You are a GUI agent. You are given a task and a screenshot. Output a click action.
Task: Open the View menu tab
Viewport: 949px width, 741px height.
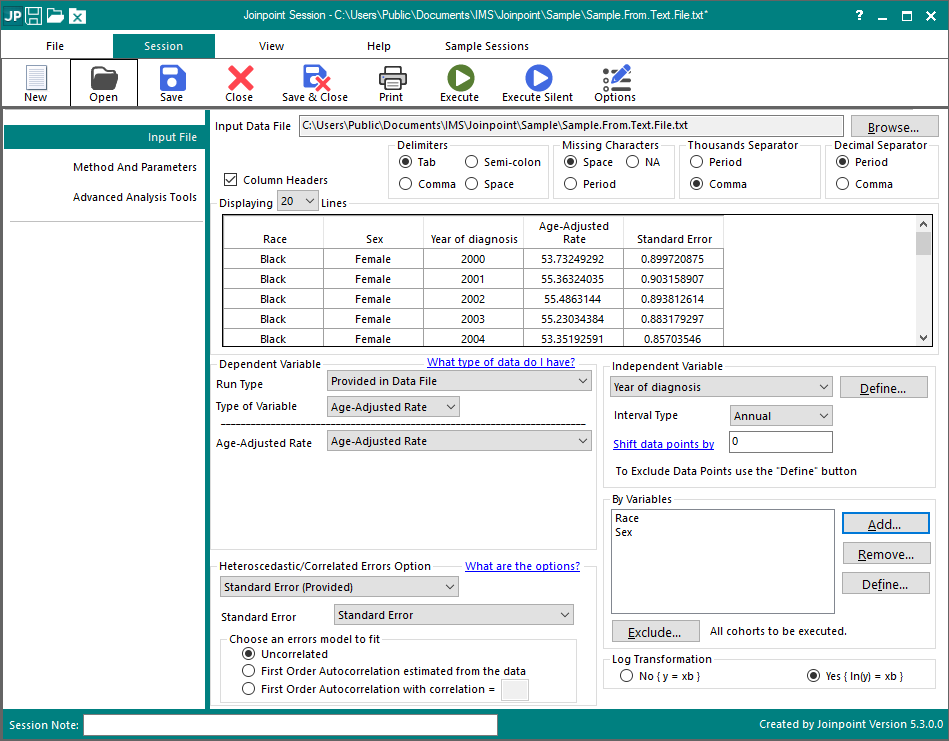click(x=271, y=46)
